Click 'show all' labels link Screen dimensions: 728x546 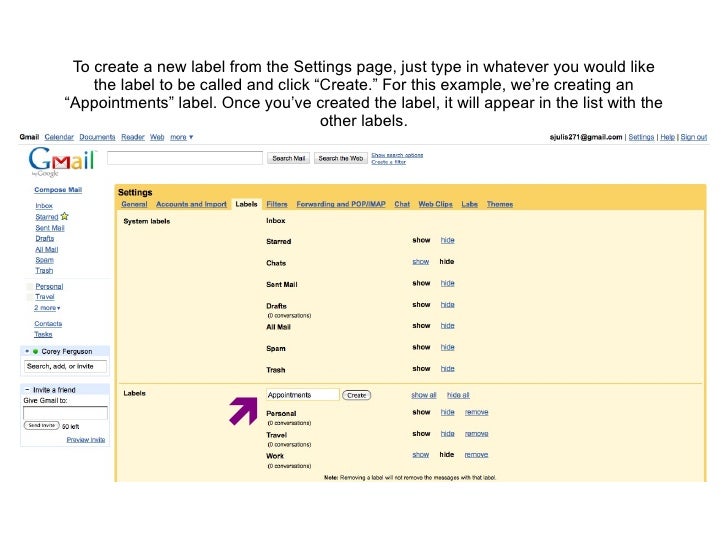[424, 395]
